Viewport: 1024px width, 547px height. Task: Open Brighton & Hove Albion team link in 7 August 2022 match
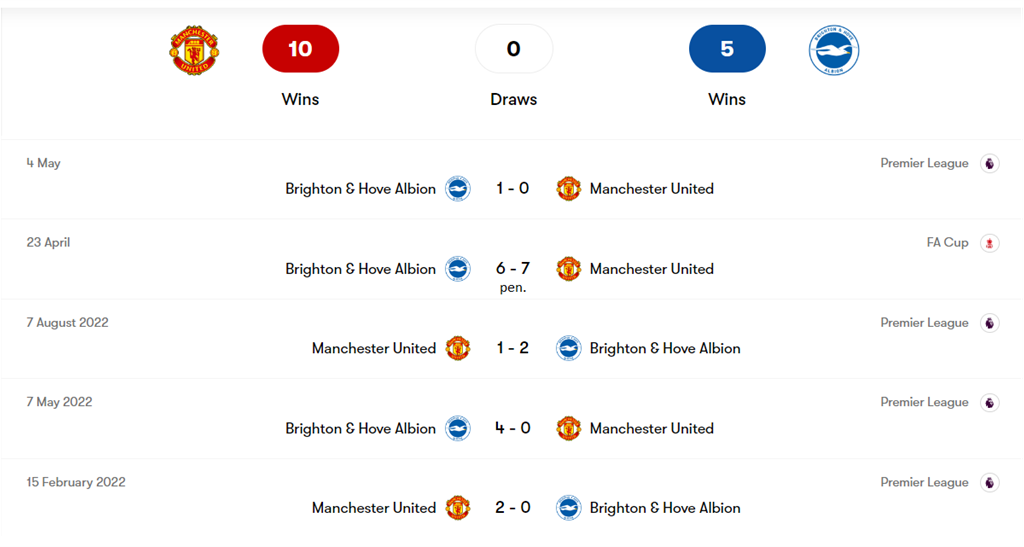[x=665, y=349]
